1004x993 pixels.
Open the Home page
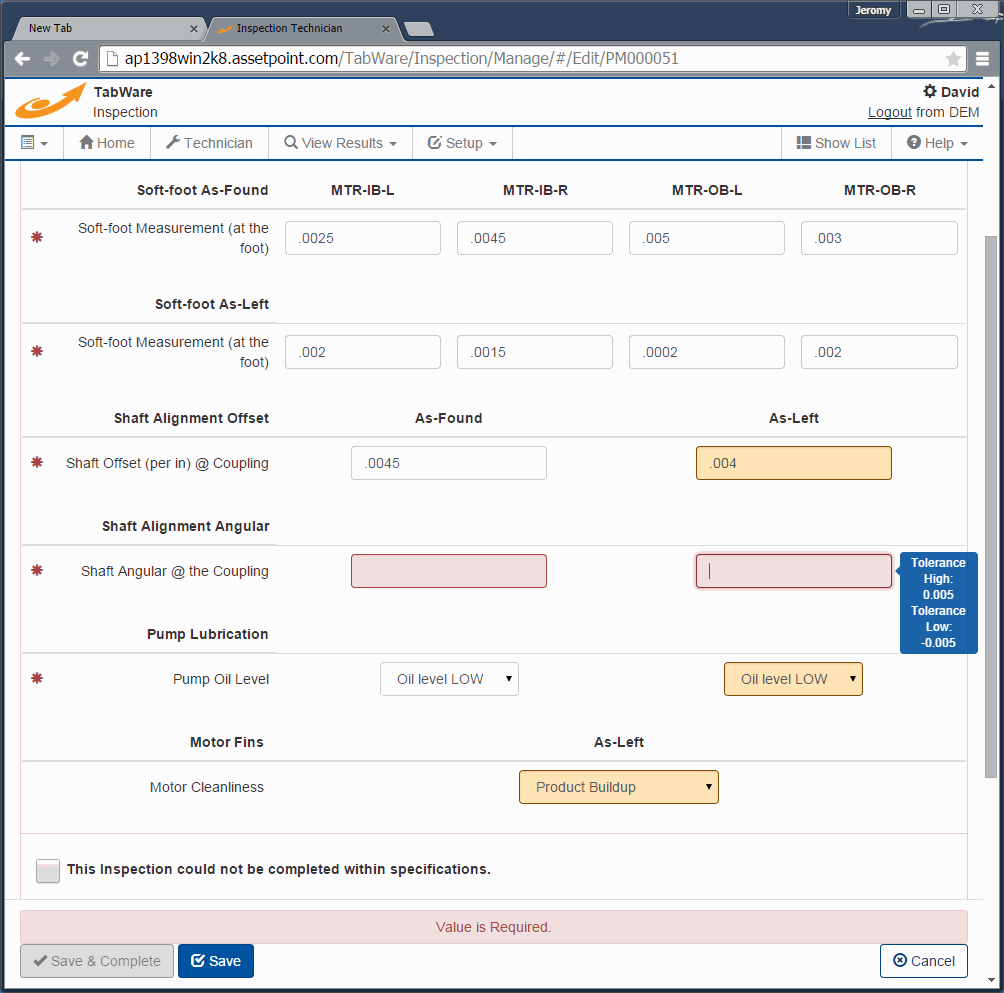pyautogui.click(x=106, y=142)
